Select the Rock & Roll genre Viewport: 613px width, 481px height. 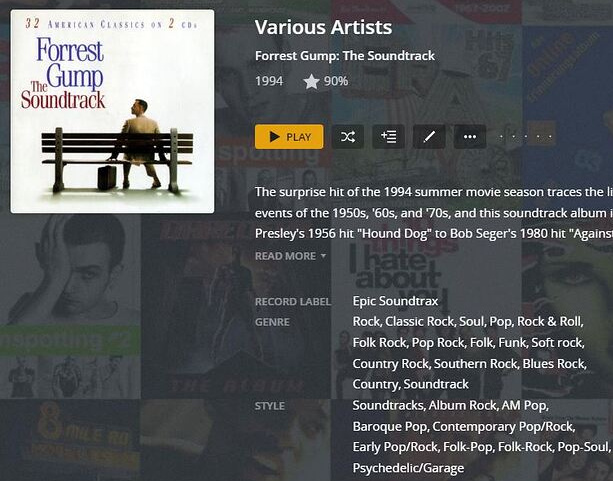(x=550, y=322)
